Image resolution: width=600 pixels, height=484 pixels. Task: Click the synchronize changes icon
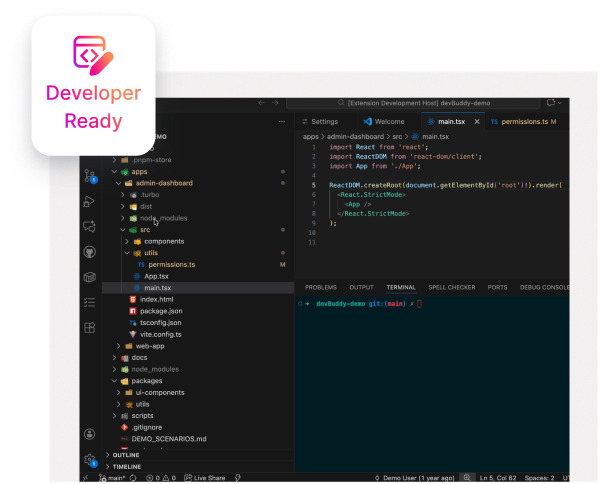click(133, 478)
